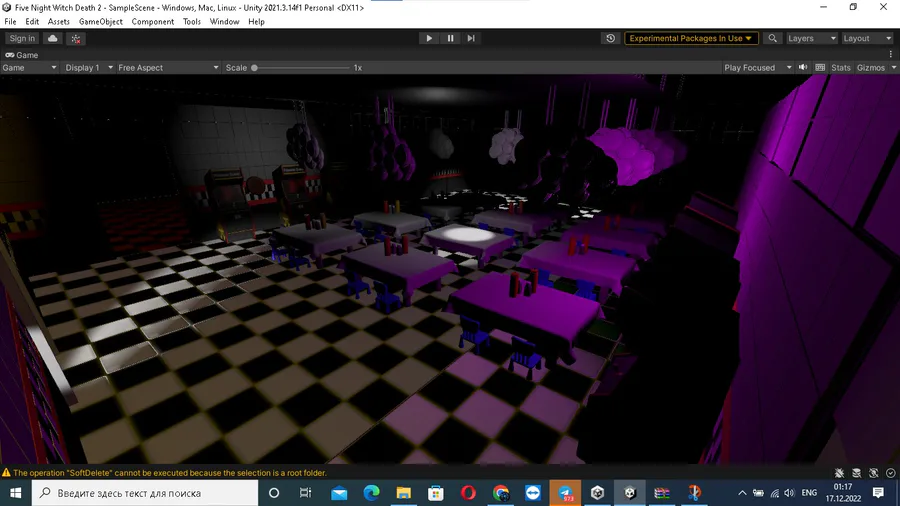Screen dimensions: 900x506
Task: Switch to Google Chrome on the taskbar
Action: pos(501,493)
